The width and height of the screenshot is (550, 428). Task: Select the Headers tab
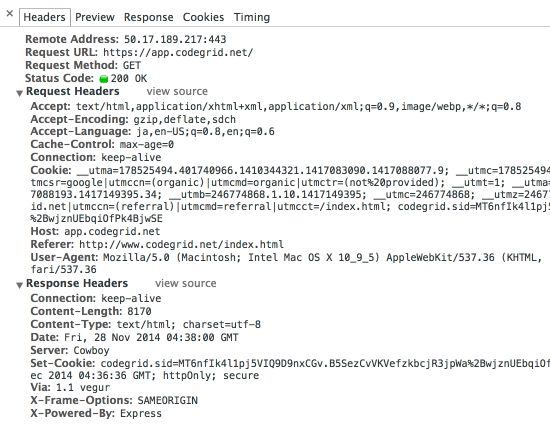[x=45, y=17]
